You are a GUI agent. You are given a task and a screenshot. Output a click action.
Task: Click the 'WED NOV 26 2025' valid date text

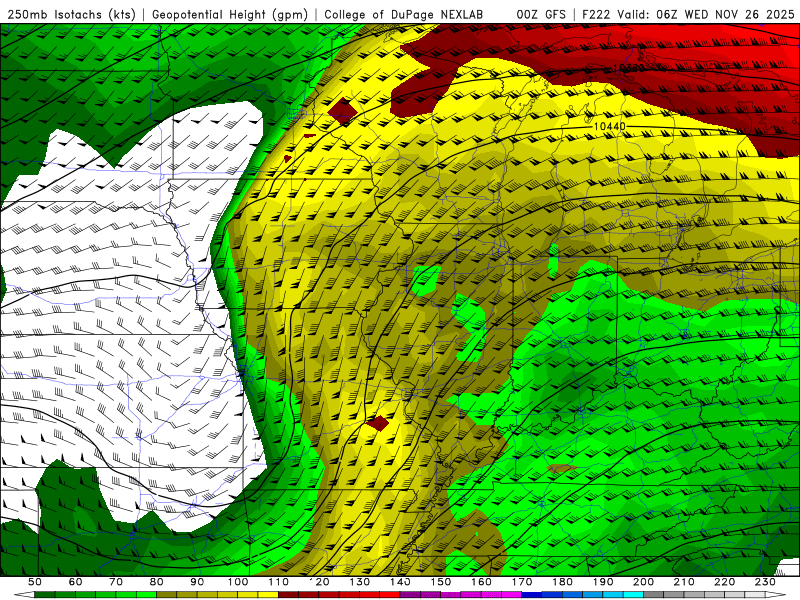pos(739,14)
